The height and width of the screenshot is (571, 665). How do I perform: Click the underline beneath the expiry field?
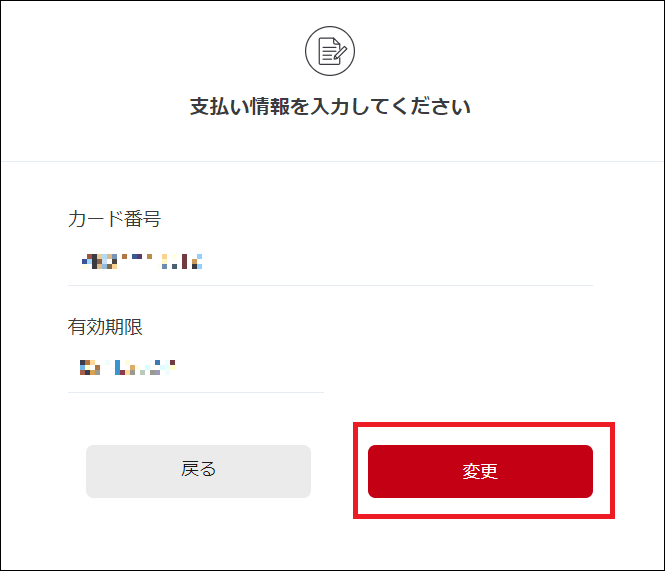click(x=196, y=392)
